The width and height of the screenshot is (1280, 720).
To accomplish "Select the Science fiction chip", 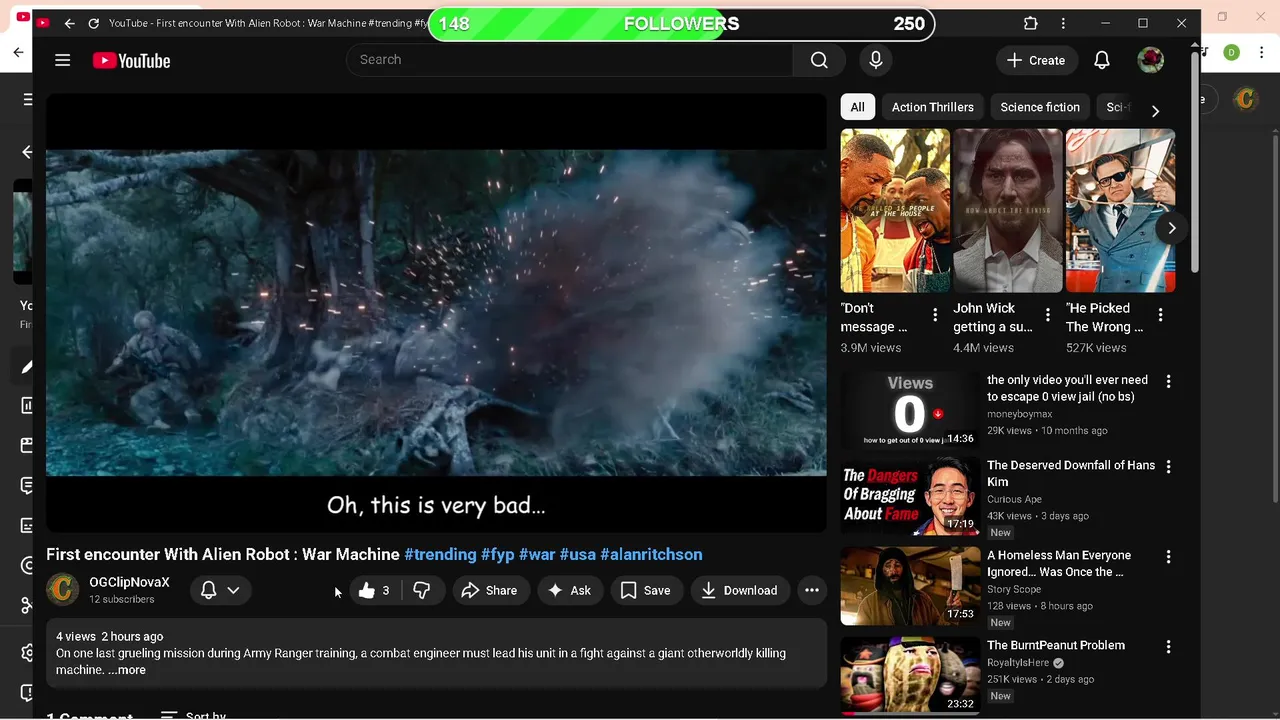I will [x=1040, y=107].
